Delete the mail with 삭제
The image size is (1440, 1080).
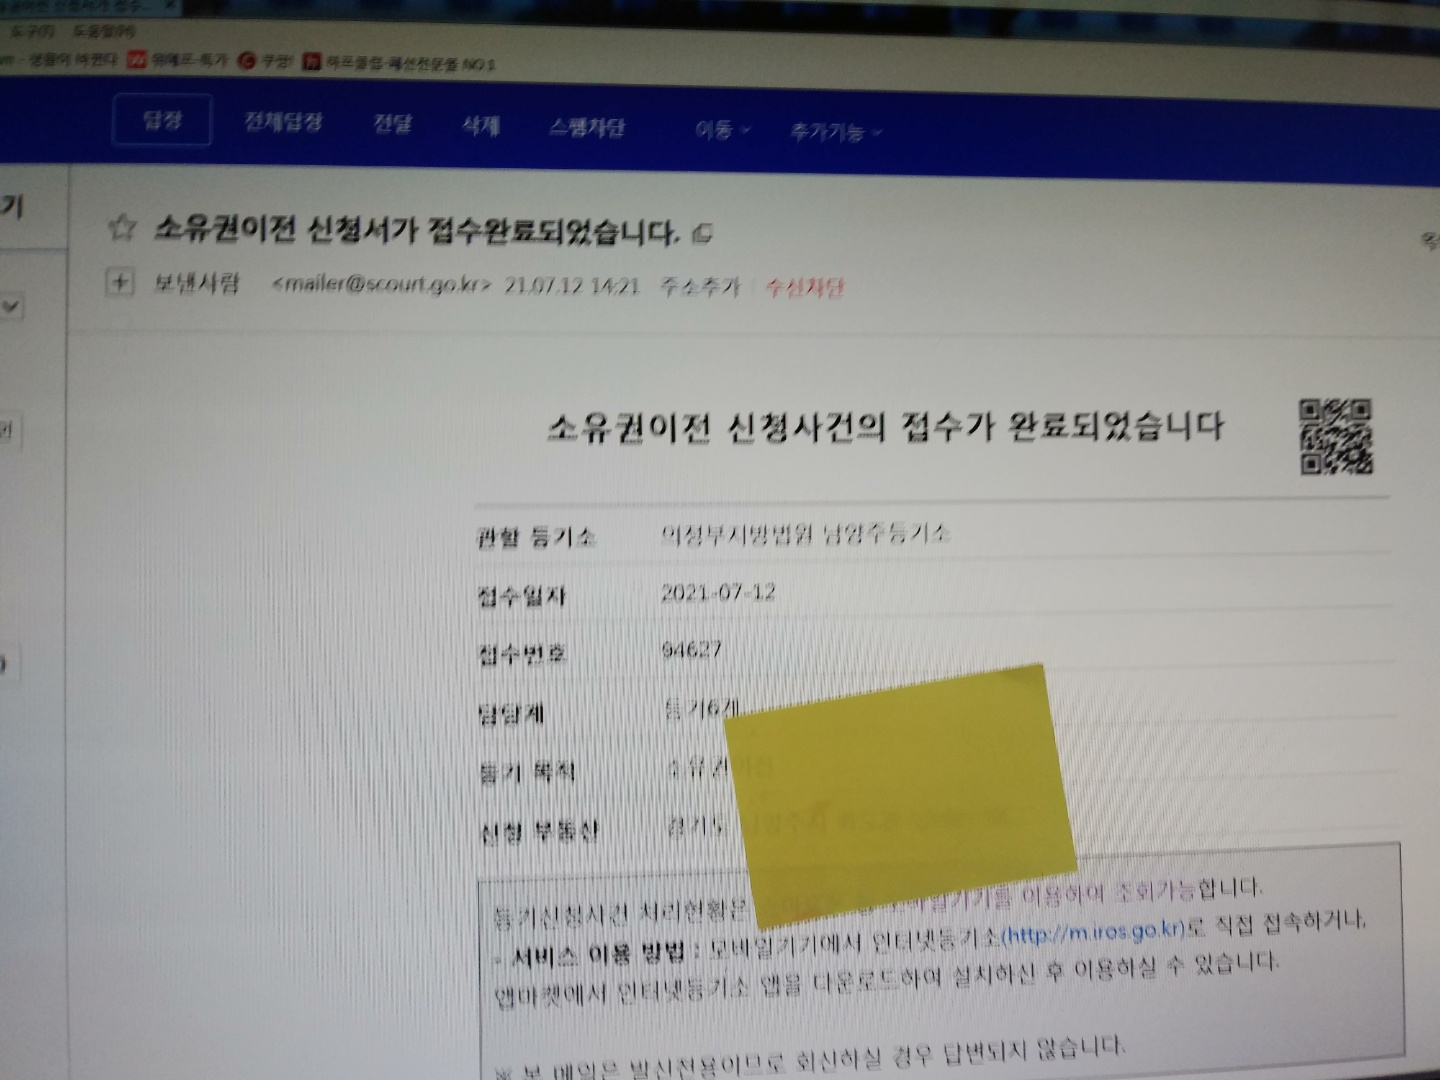(x=480, y=126)
